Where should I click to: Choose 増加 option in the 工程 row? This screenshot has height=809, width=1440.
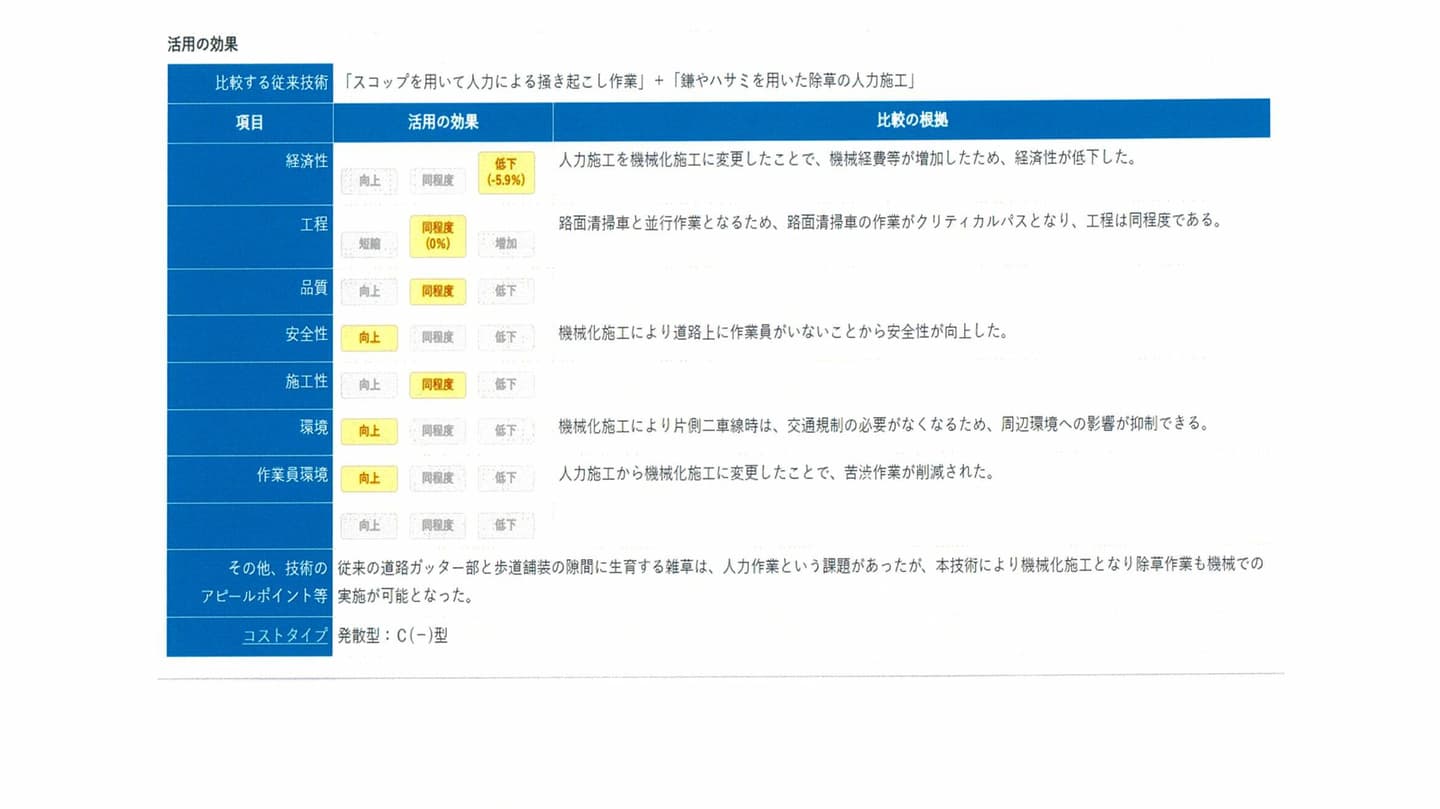pos(506,244)
